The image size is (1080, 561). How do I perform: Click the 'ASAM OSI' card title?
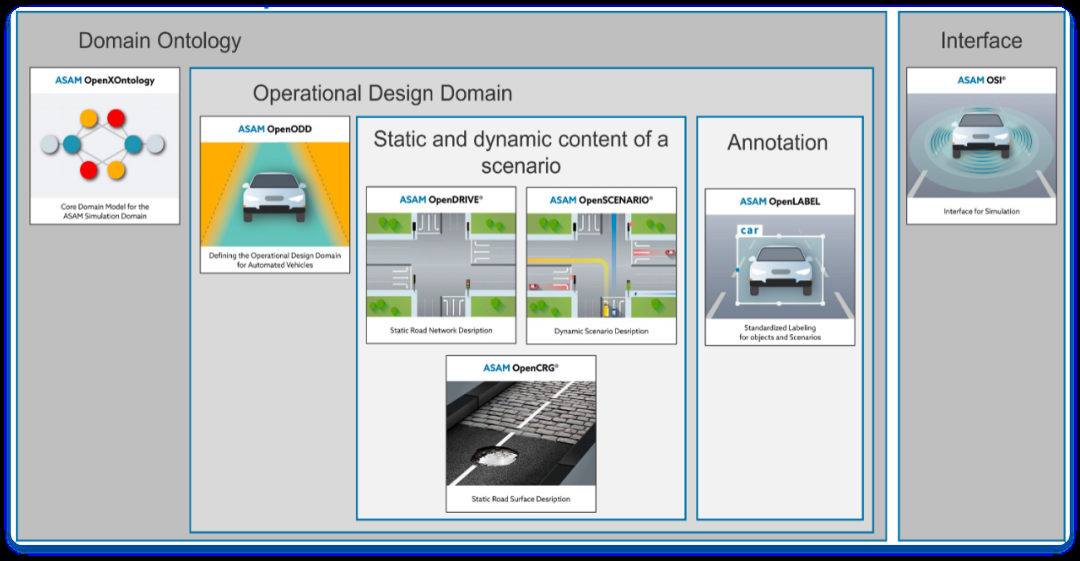(x=981, y=81)
